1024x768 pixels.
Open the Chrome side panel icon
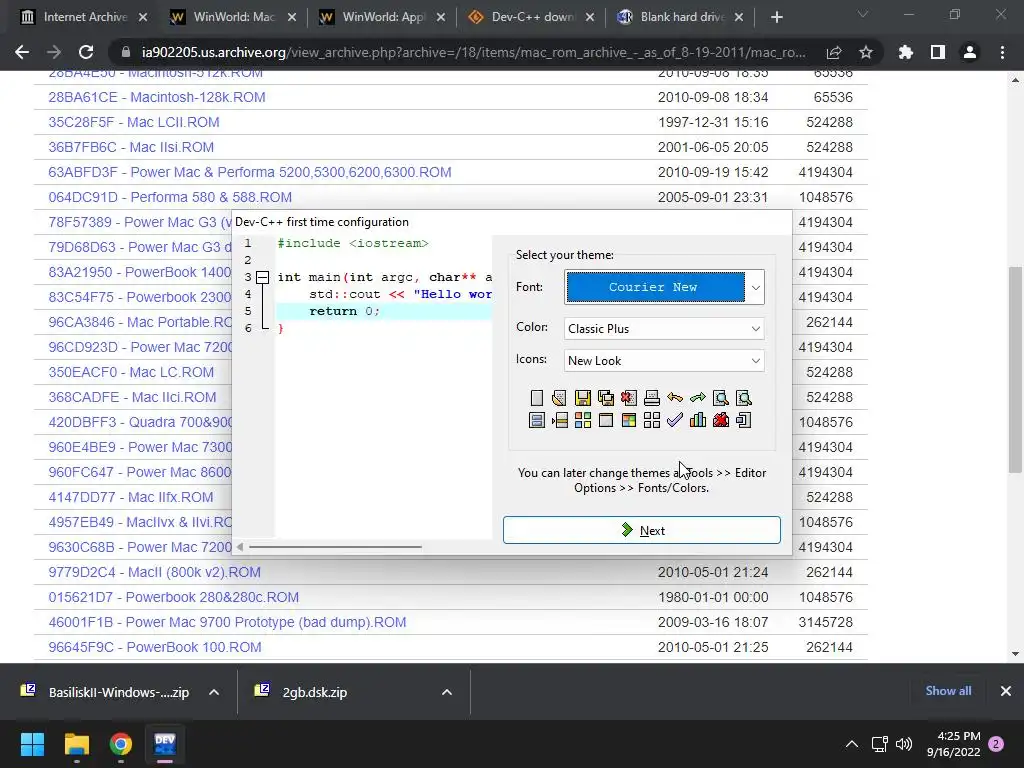pos(938,52)
